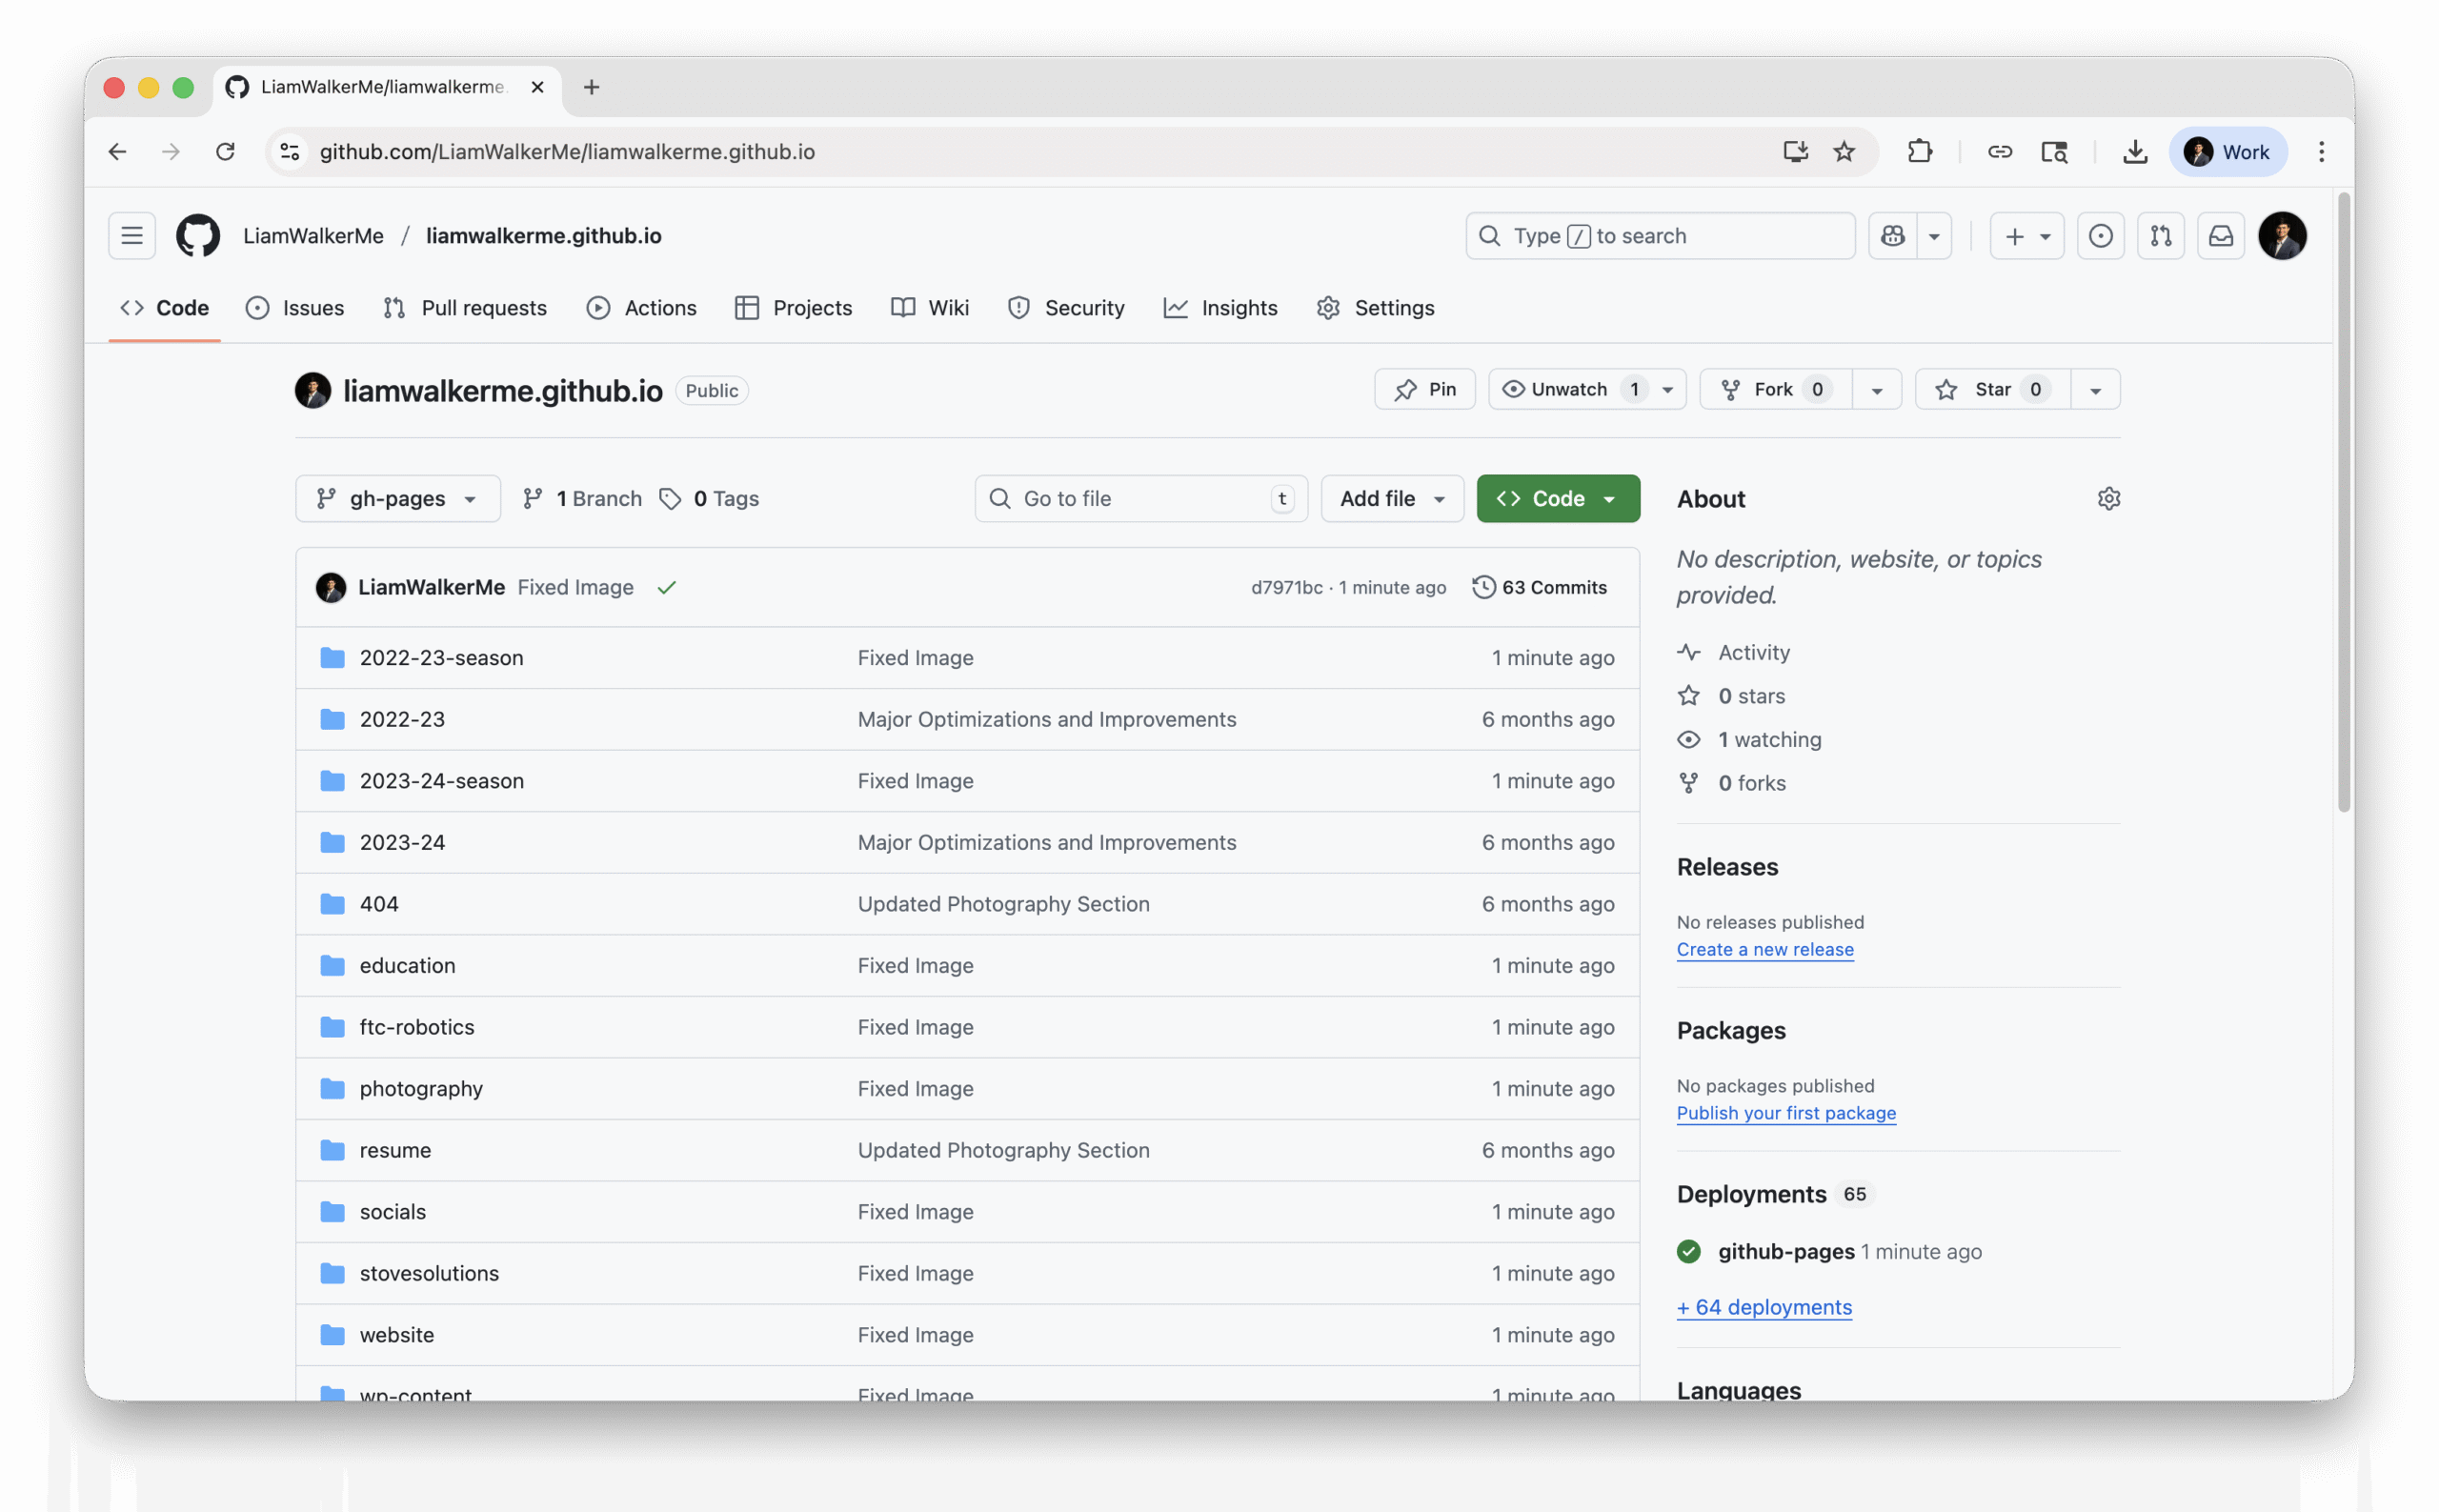The width and height of the screenshot is (2439, 1512).
Task: Bookmark this page with the star icon
Action: click(1844, 152)
